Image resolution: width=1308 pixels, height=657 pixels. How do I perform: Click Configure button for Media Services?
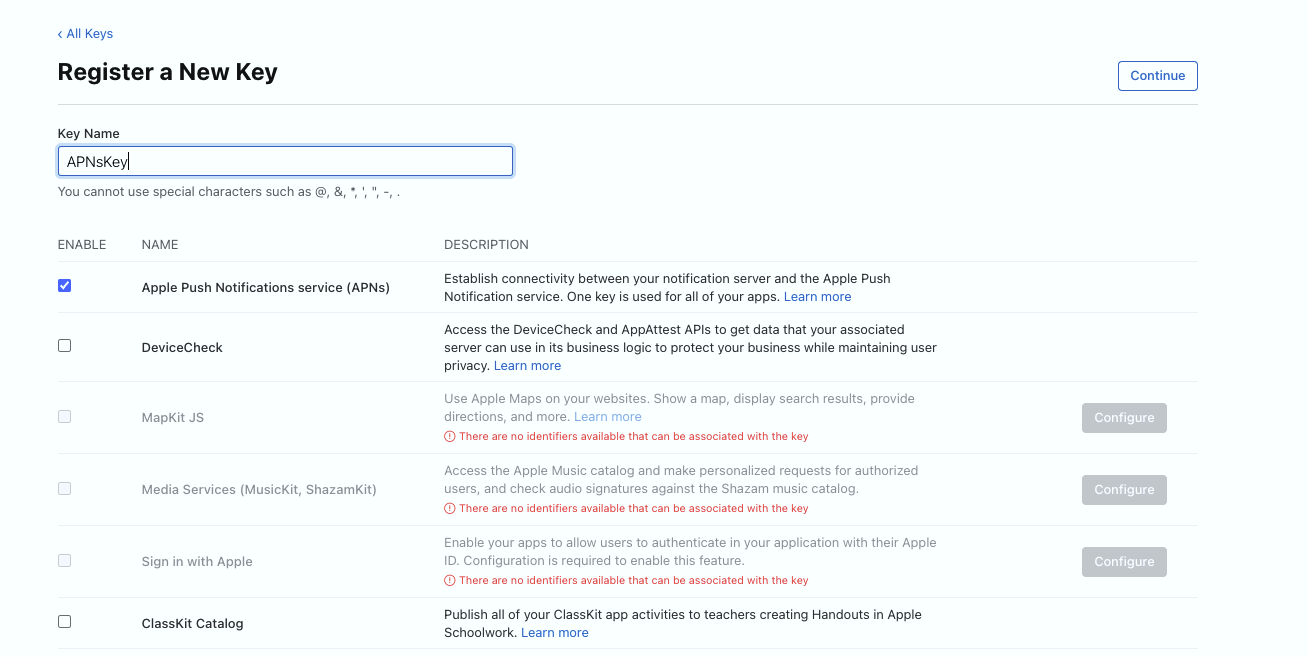click(1124, 490)
